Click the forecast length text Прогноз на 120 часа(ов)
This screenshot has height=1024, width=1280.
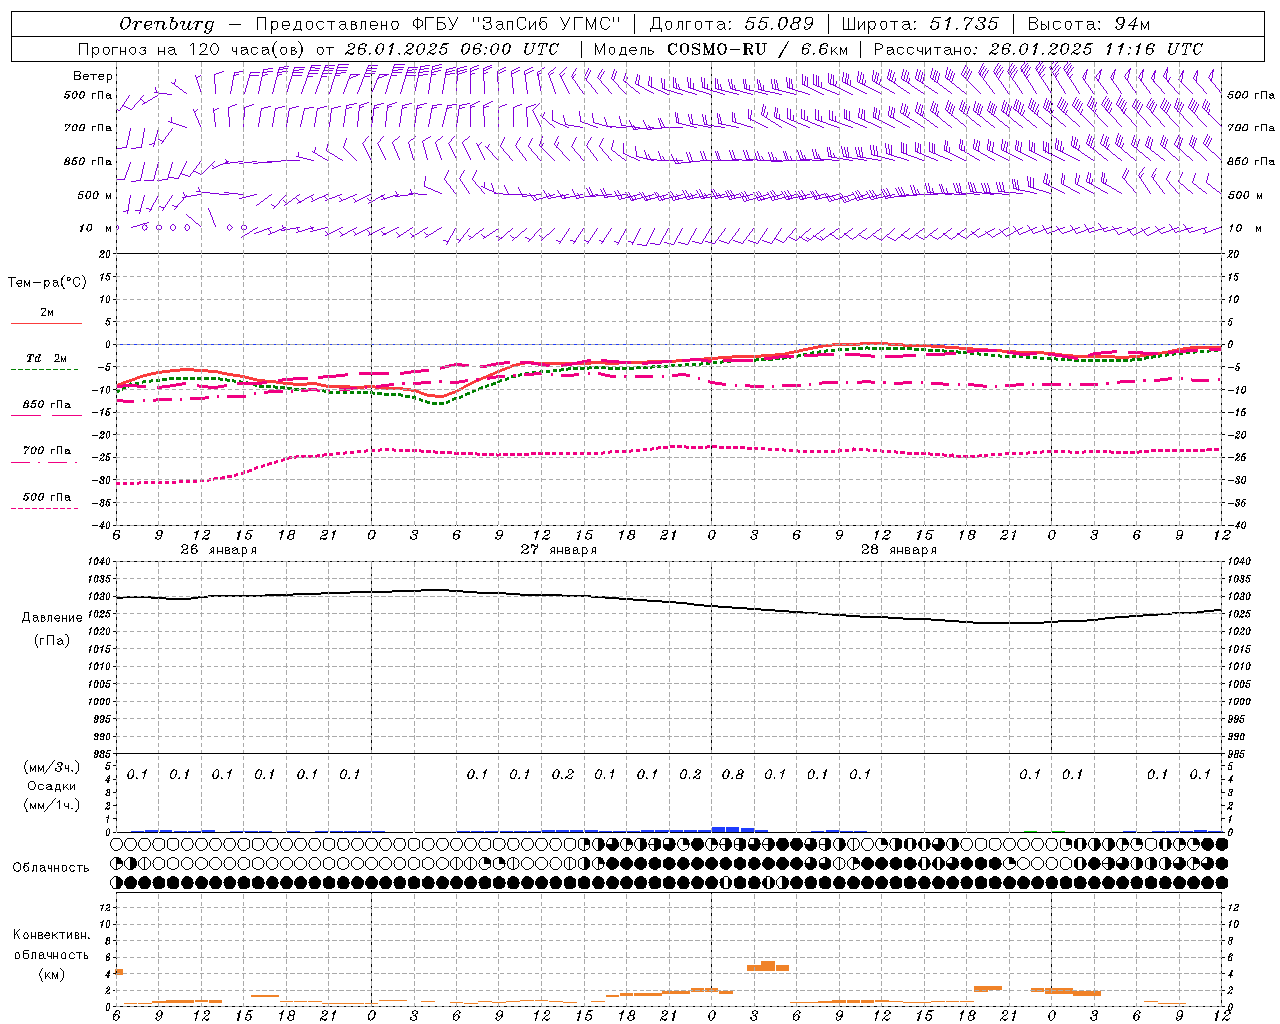[x=192, y=49]
